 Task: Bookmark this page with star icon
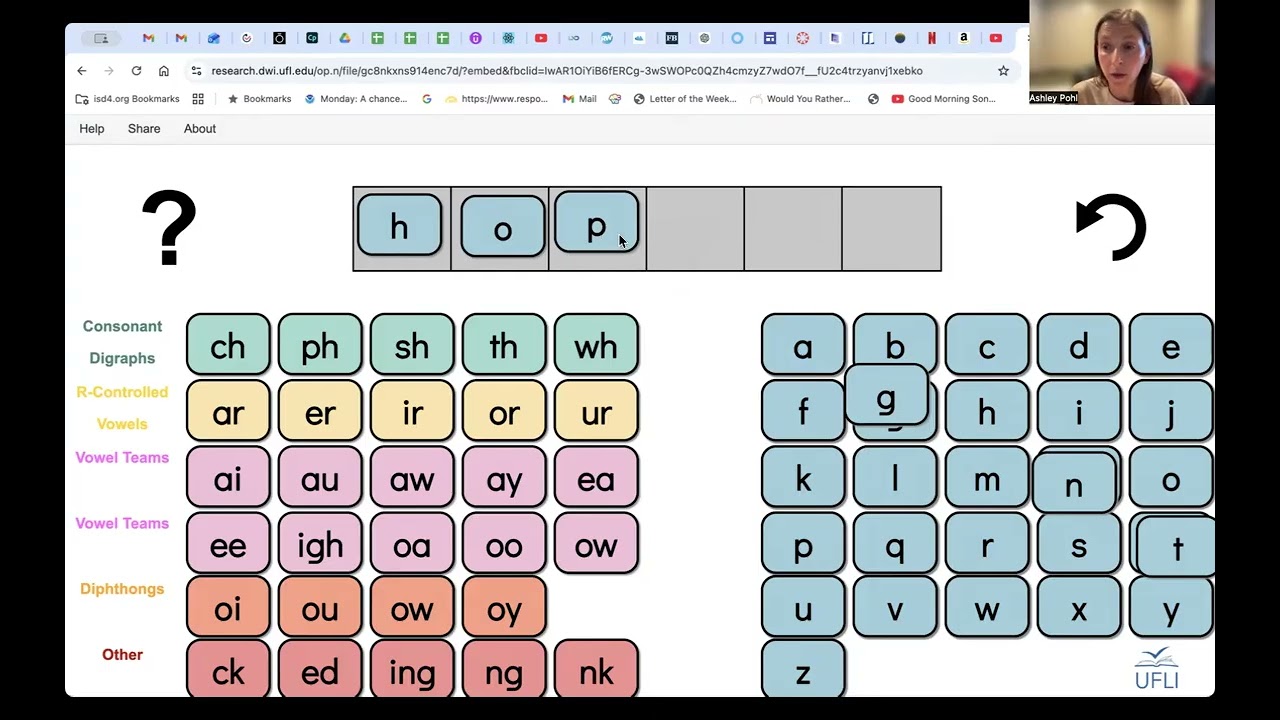1003,71
